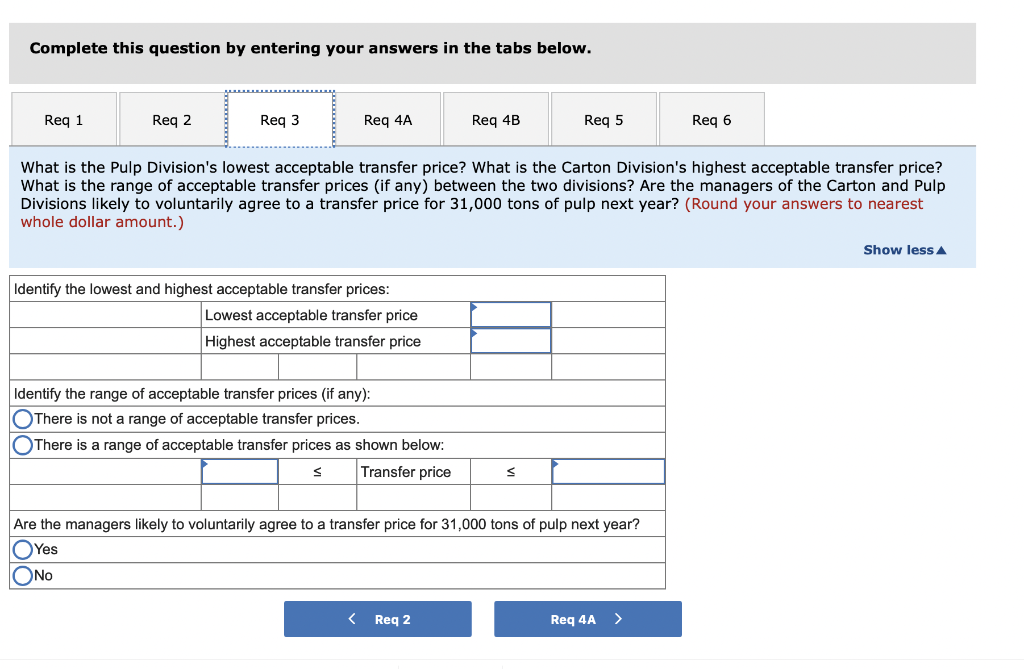Open the Req 4B tab
Viewport: 1024px width, 669px height.
point(496,118)
